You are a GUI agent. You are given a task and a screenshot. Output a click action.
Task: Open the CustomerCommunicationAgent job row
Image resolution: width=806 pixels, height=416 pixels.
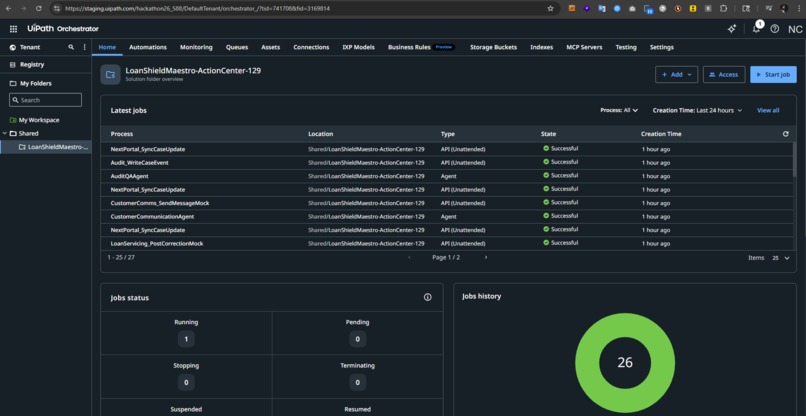[447, 216]
